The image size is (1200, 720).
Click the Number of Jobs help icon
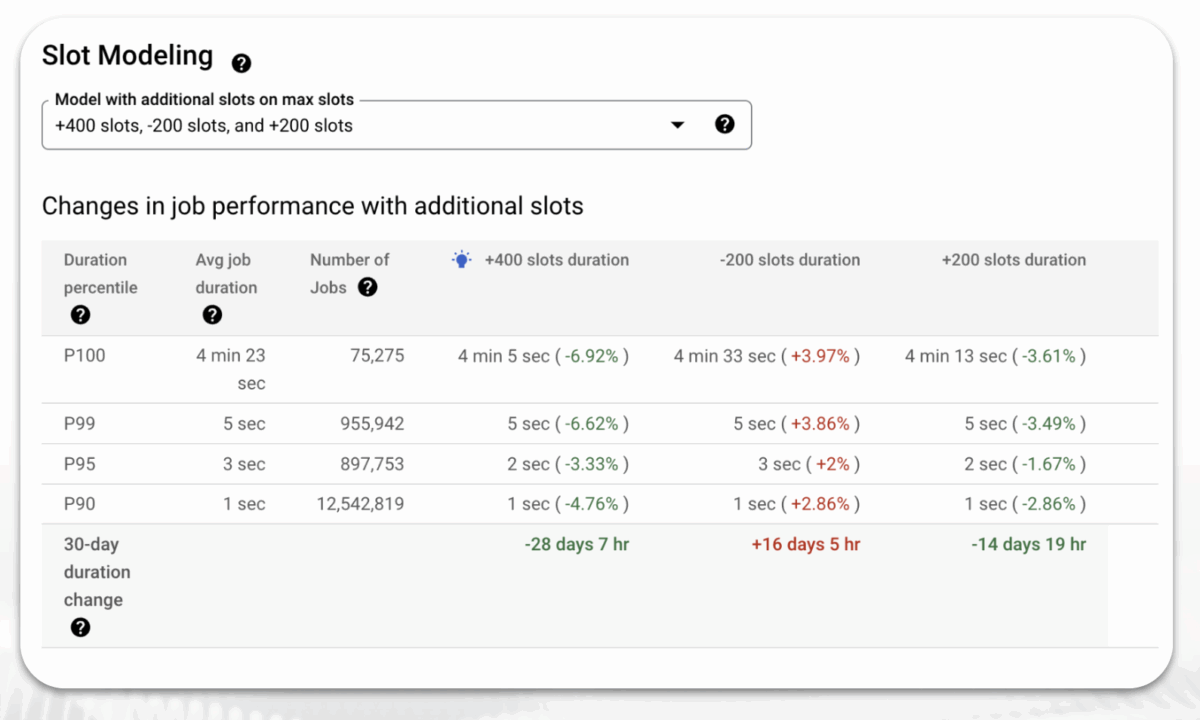pos(367,287)
